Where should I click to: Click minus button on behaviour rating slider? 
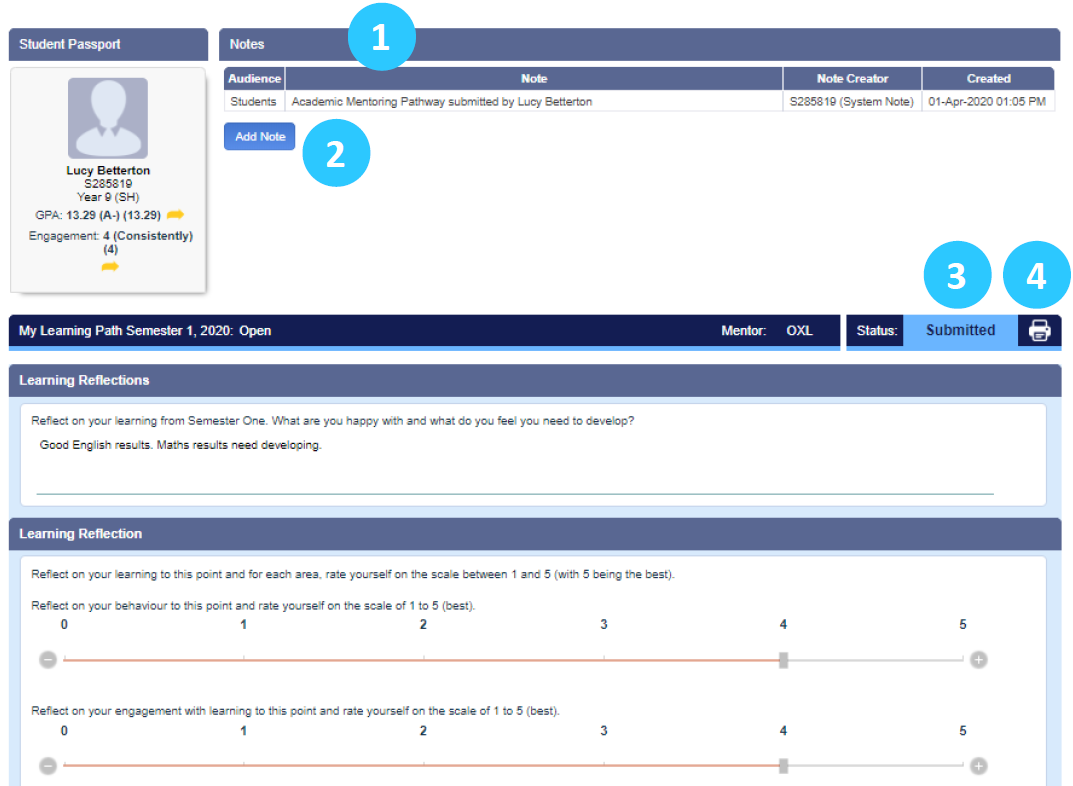(x=48, y=659)
